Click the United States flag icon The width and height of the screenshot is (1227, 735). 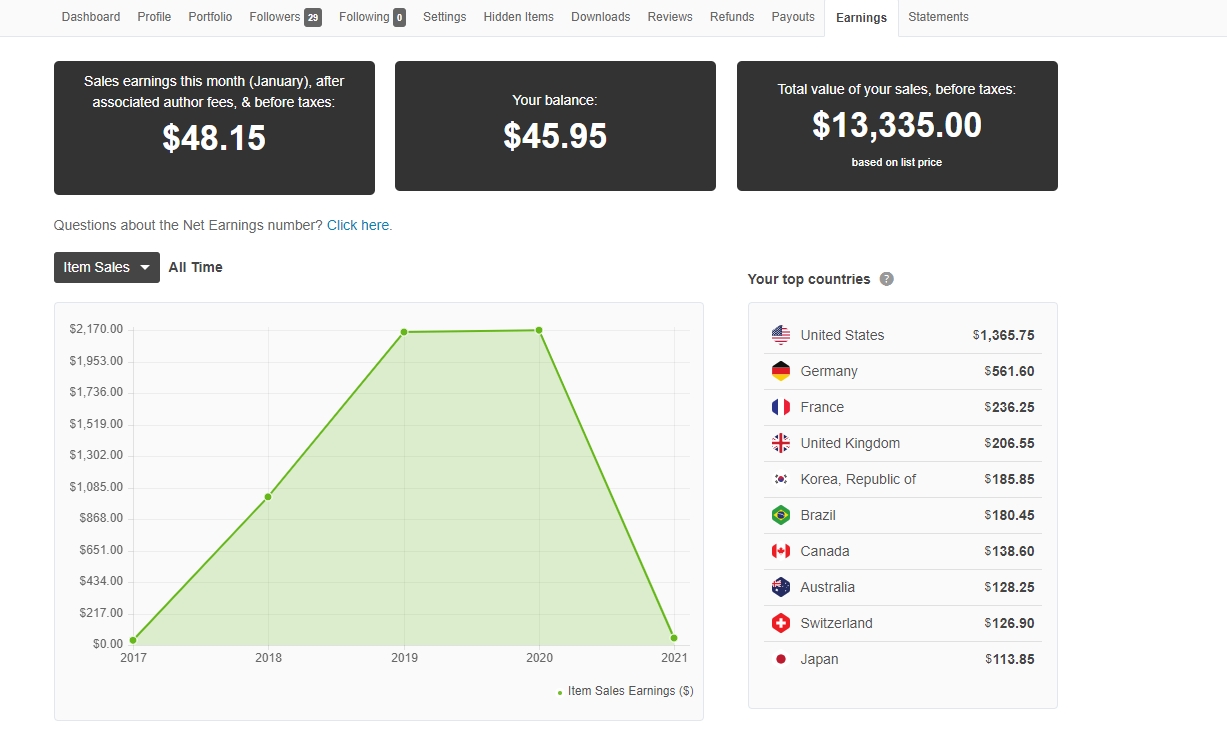coord(781,335)
